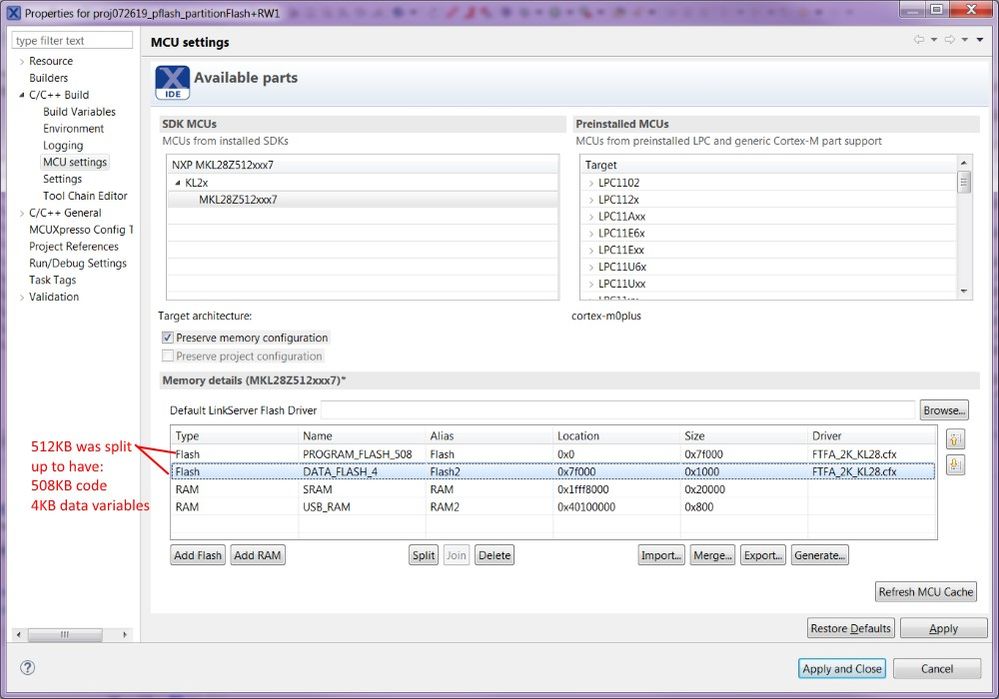Toggle Preserve project configuration checkbox
999x699 pixels.
pos(168,356)
